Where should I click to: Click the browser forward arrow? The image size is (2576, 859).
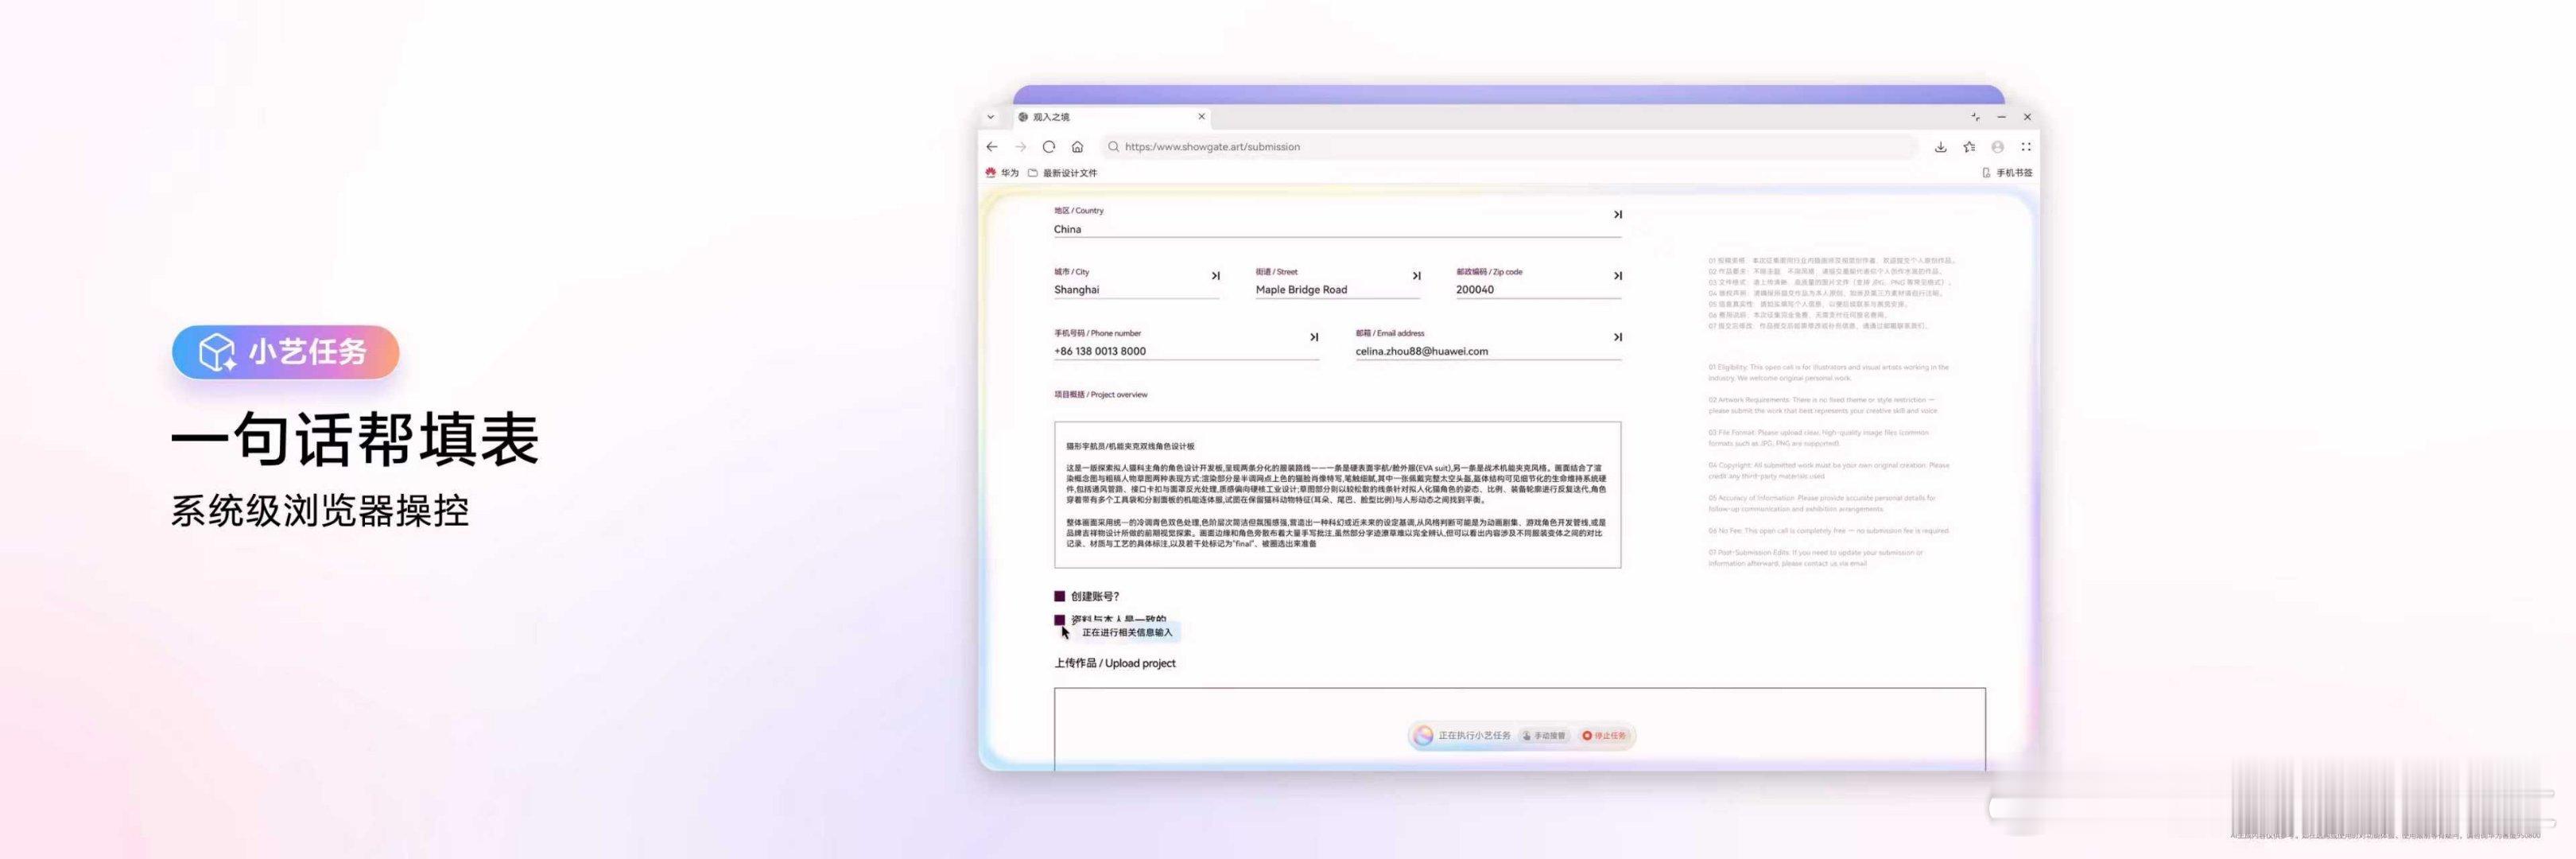point(1020,147)
